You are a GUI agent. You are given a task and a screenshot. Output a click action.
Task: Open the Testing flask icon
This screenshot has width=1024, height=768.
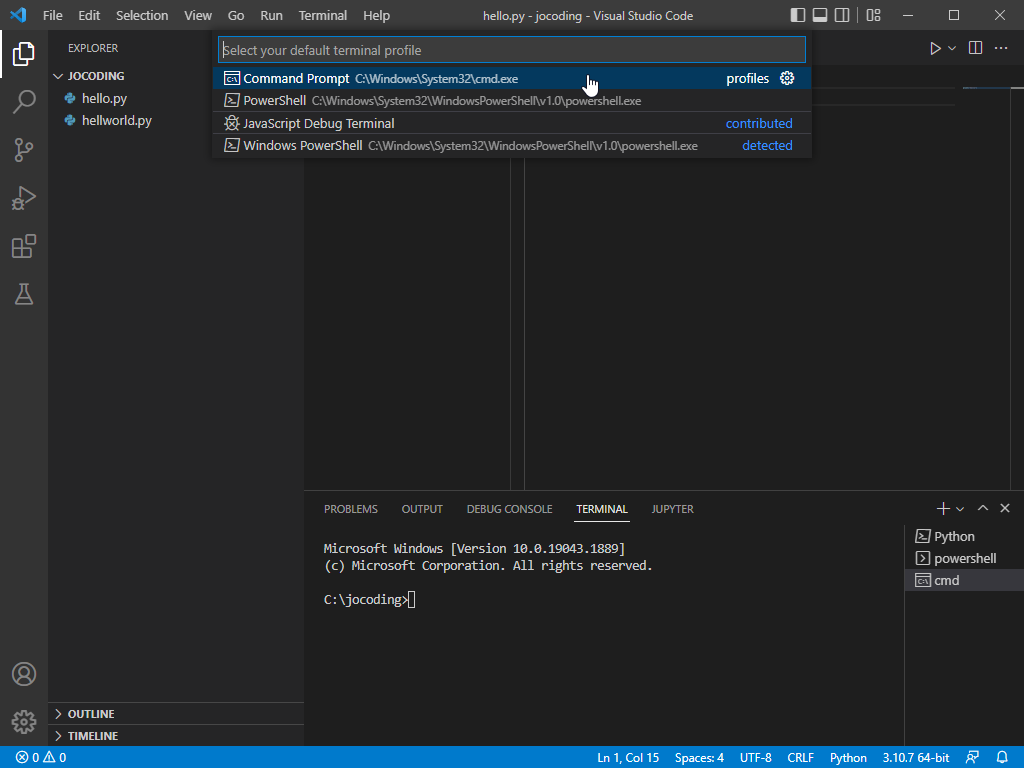click(x=24, y=294)
